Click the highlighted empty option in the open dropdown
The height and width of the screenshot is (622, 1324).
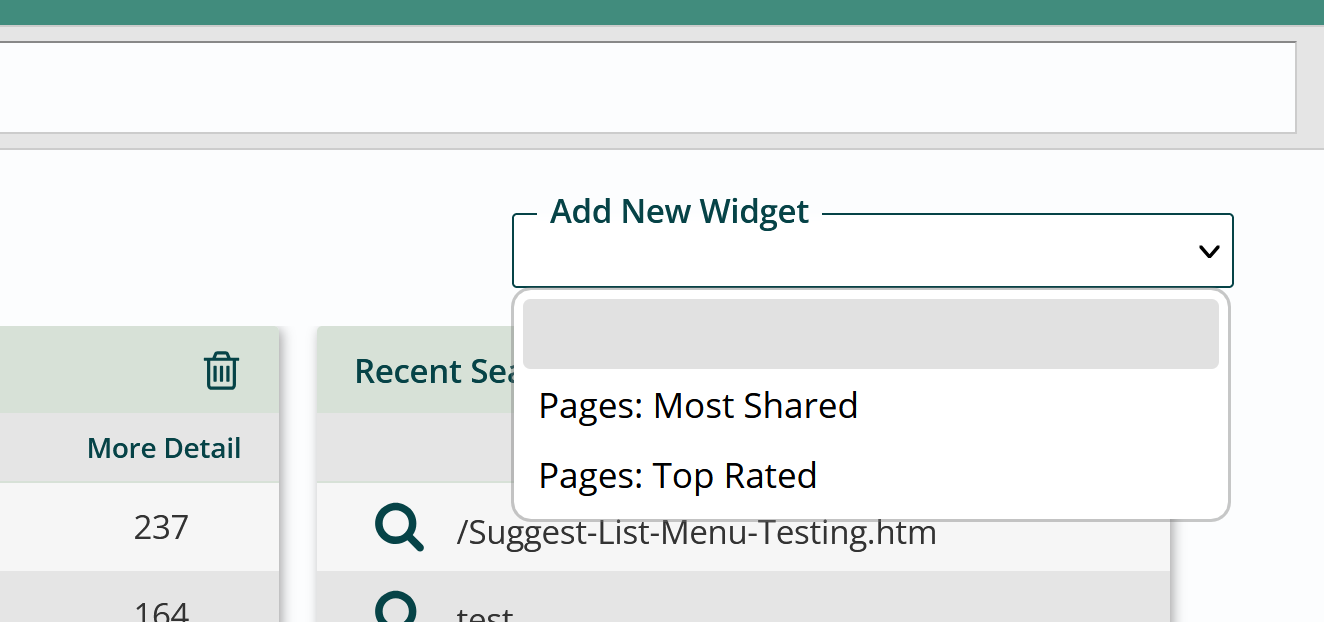[870, 334]
